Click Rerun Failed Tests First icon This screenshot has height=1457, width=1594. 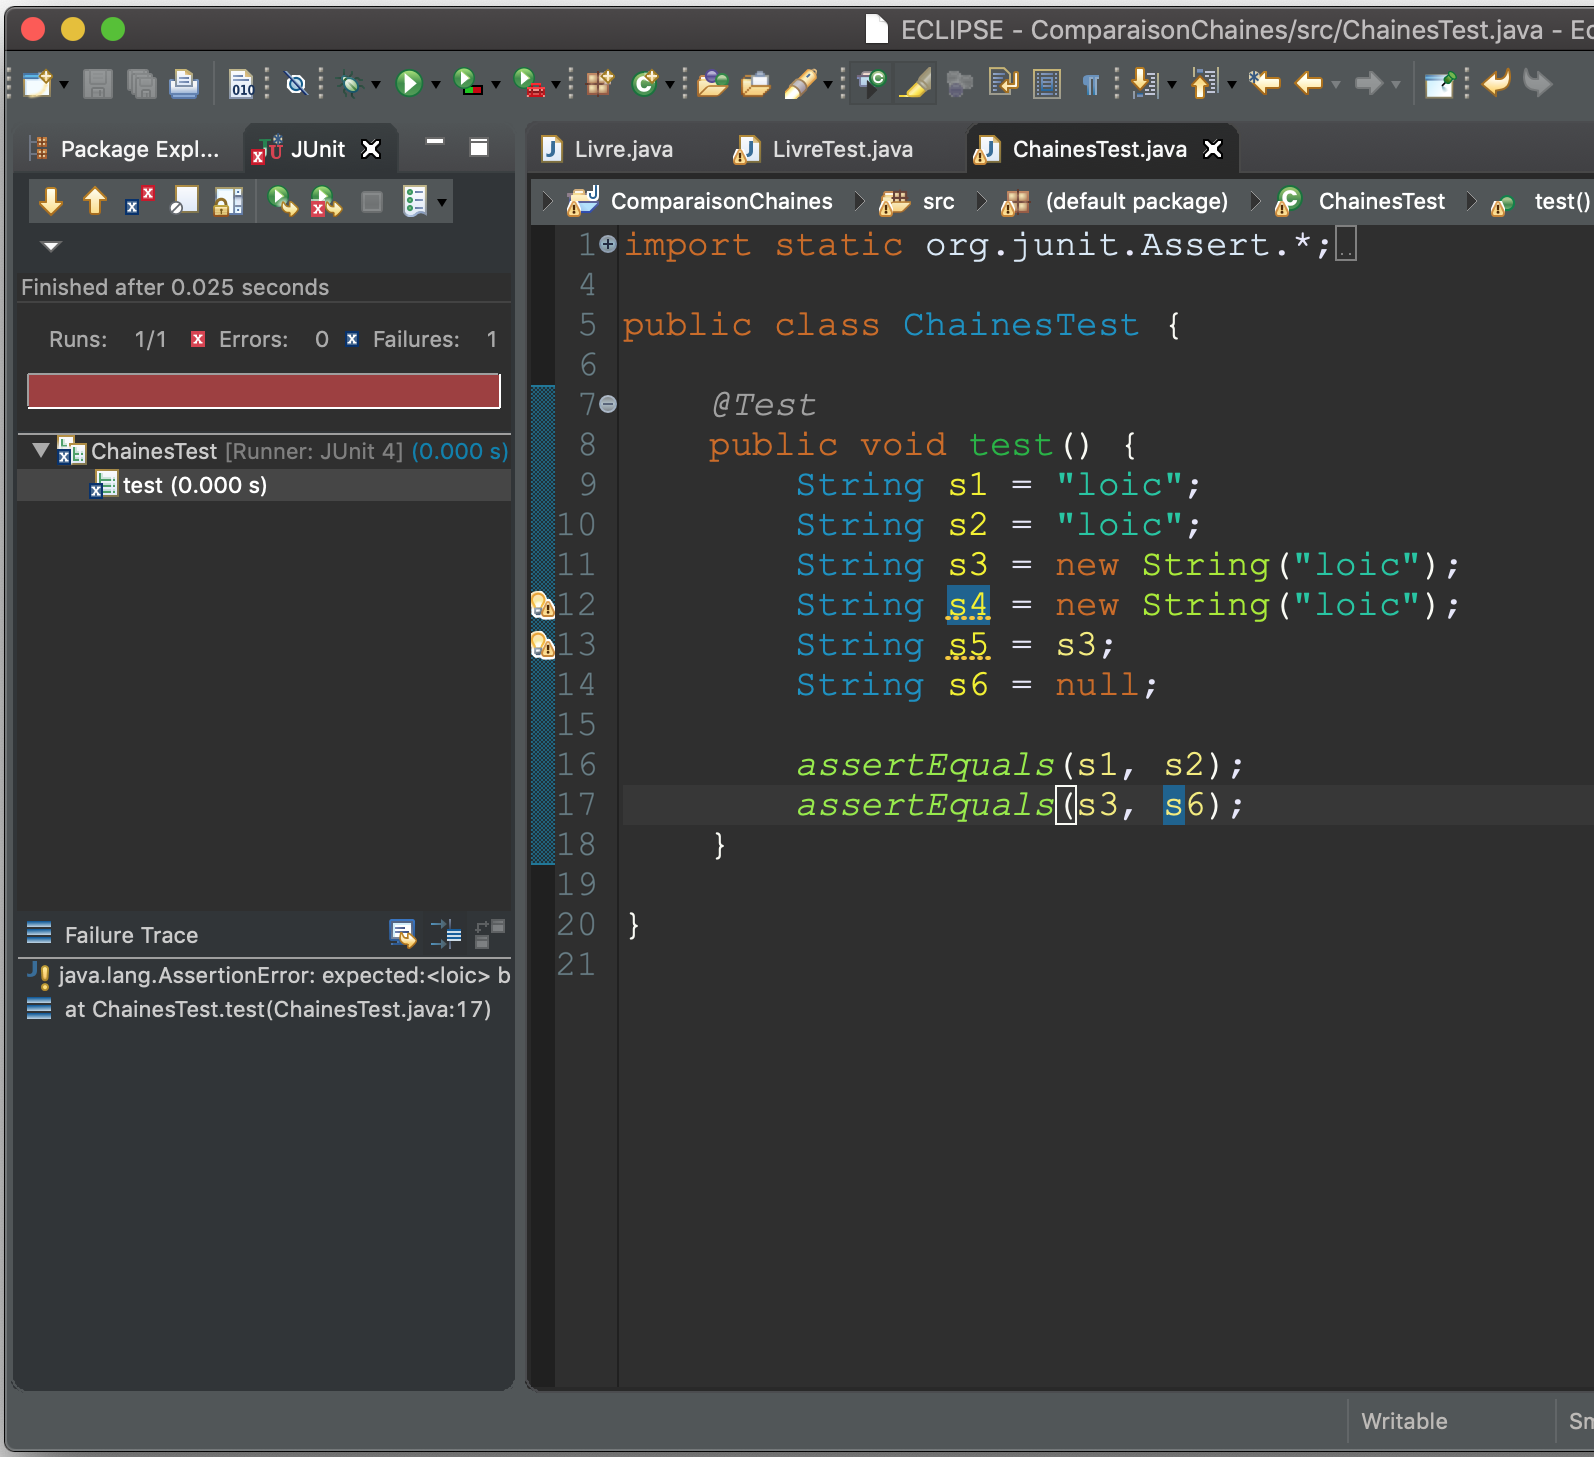coord(326,201)
